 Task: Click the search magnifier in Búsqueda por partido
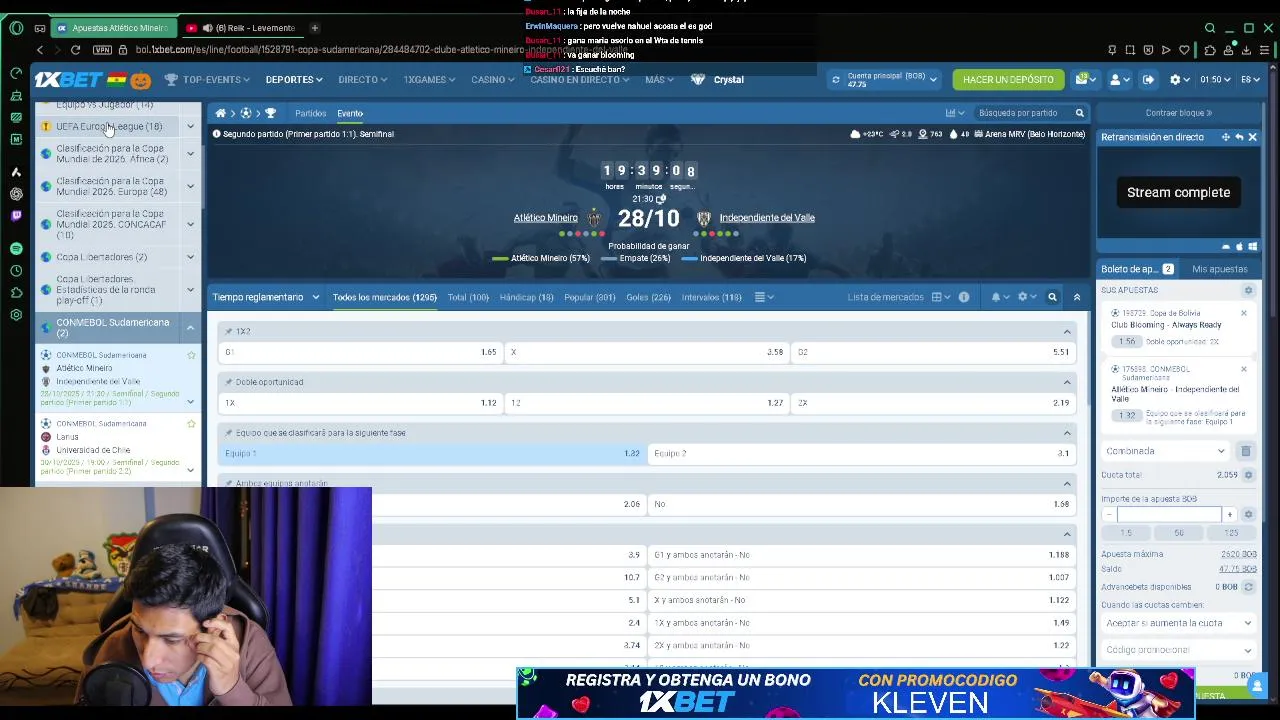tap(1079, 113)
